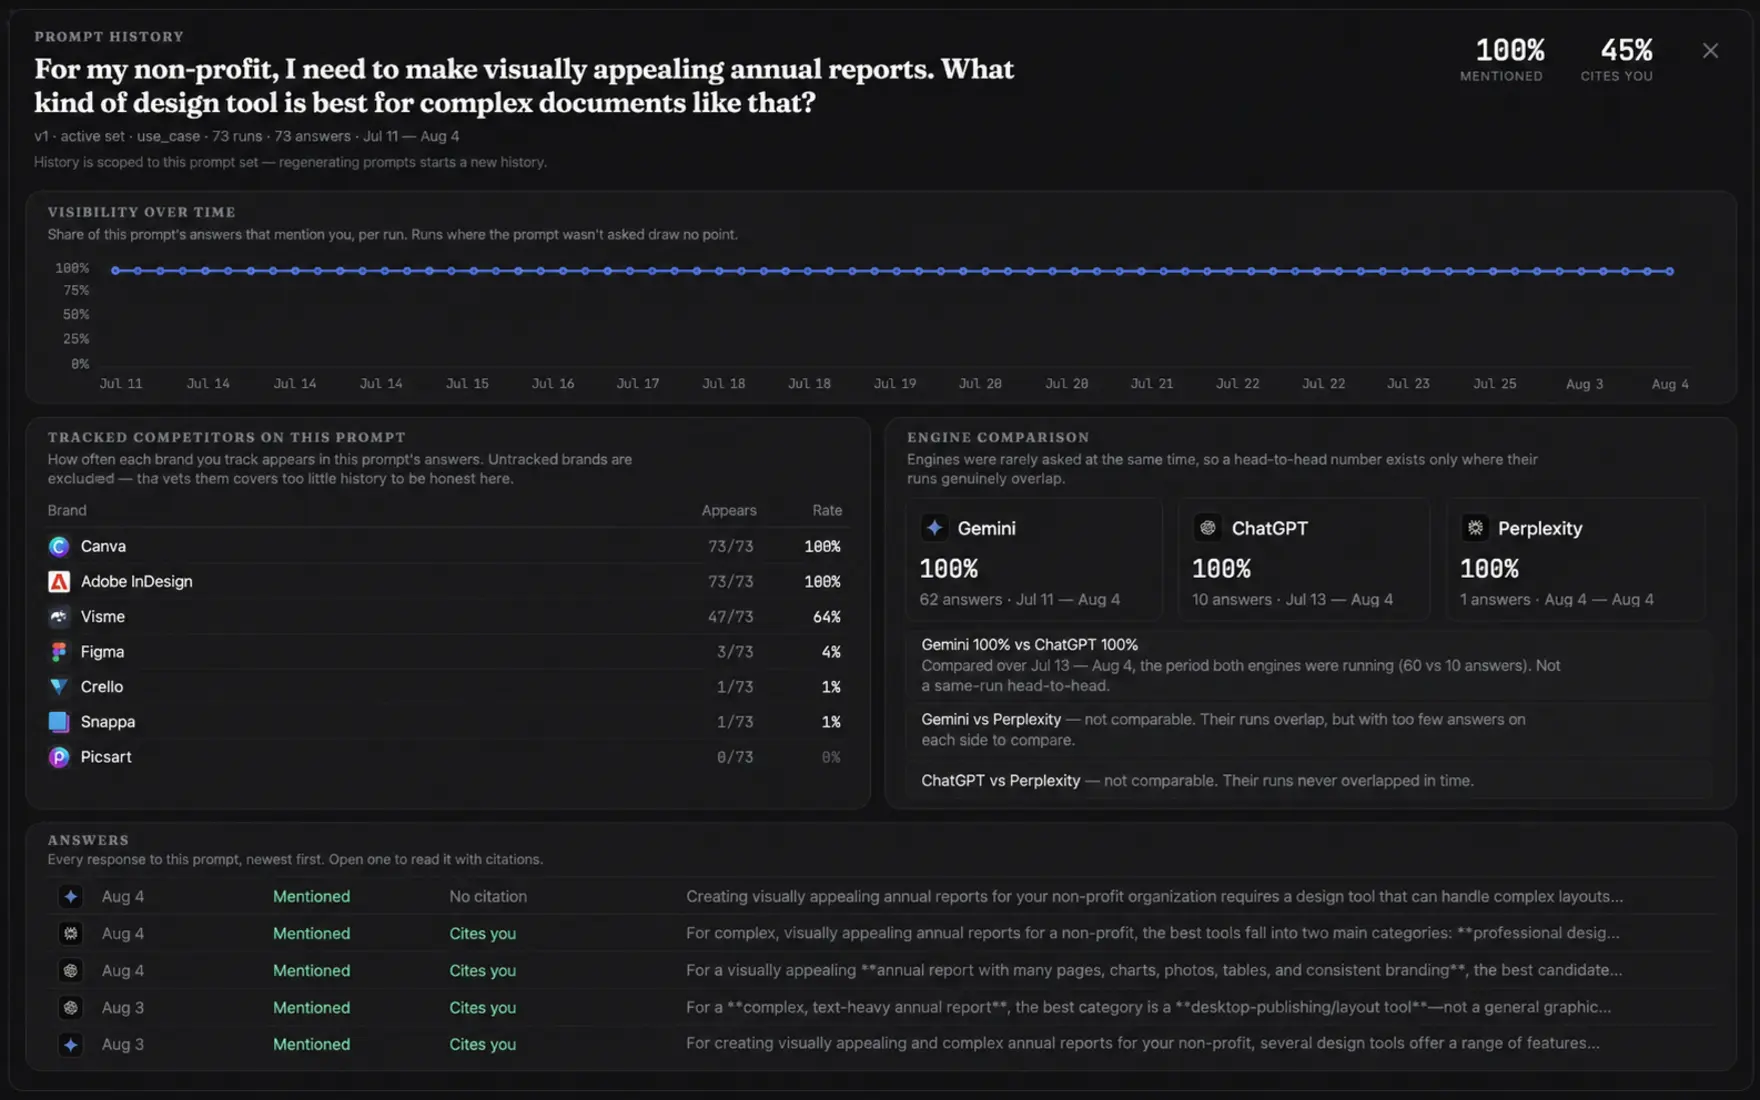Image resolution: width=1760 pixels, height=1100 pixels.
Task: Click engine icon beside 'many pages, charts, photos' answer
Action: coord(70,970)
